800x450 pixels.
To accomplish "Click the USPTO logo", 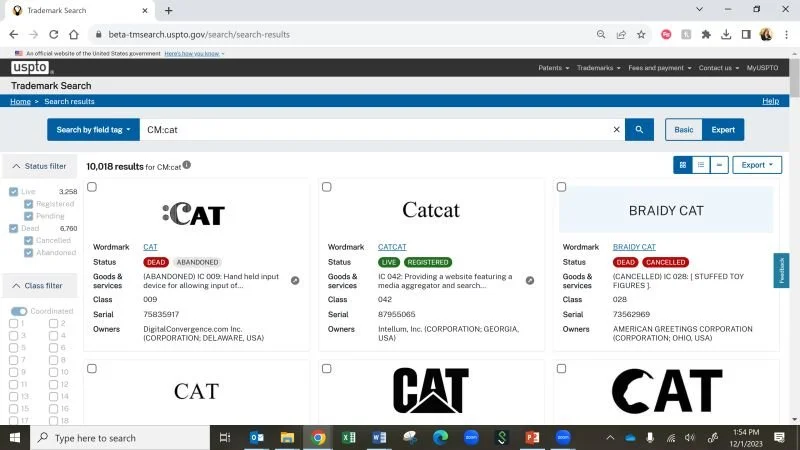I will point(30,67).
